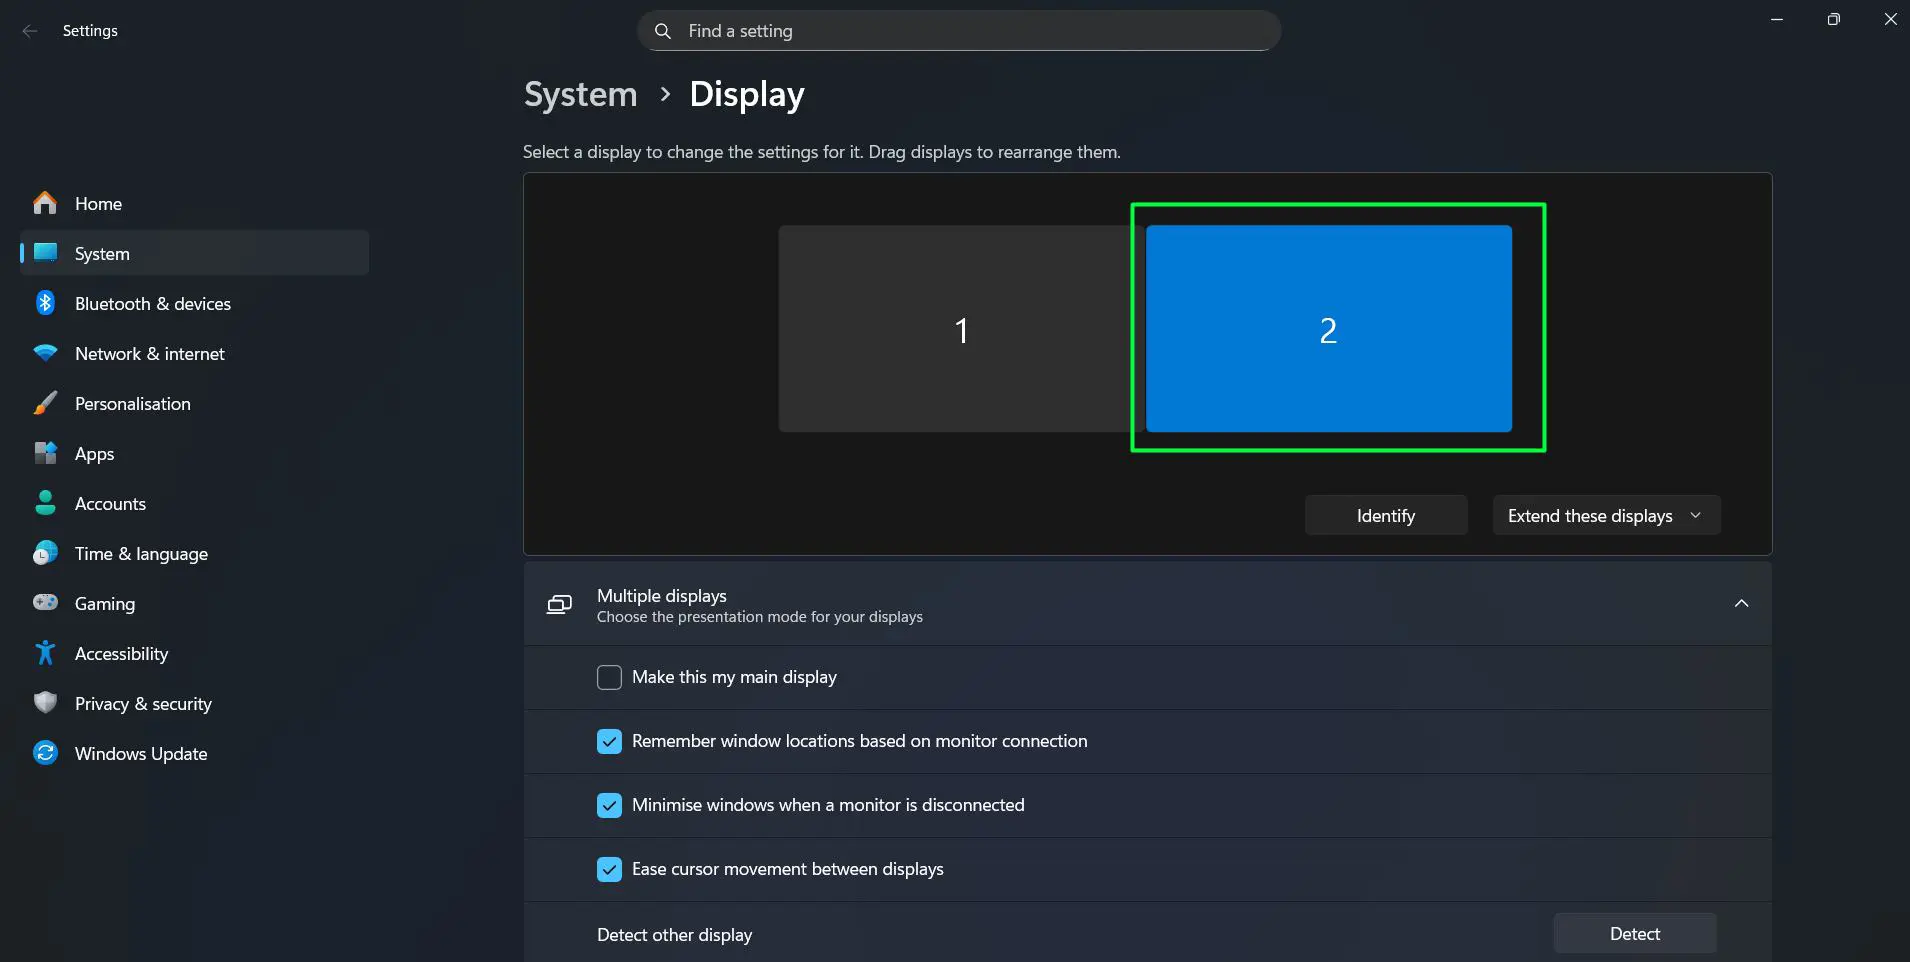This screenshot has width=1910, height=962.
Task: Click the Personalisation brush icon
Action: pyautogui.click(x=45, y=403)
